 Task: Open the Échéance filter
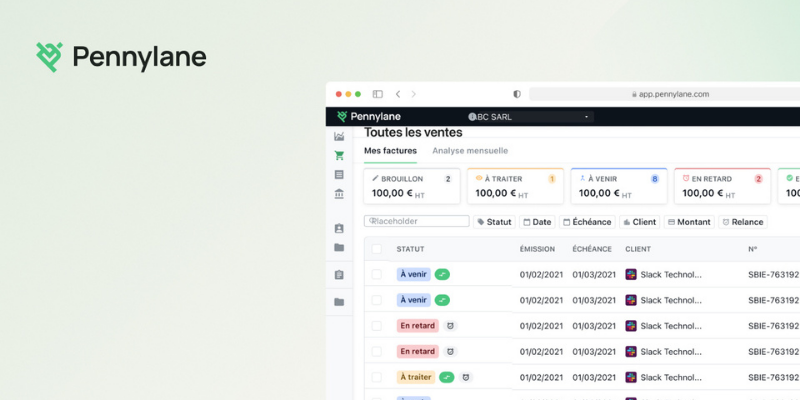pyautogui.click(x=587, y=222)
